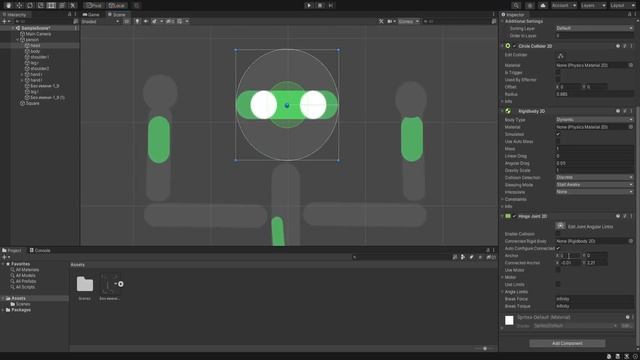Switch to the Scene tab
640x360 pixels.
[x=117, y=15]
